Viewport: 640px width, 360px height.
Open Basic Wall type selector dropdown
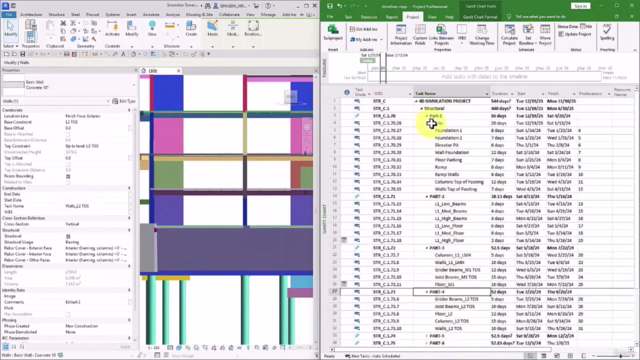click(x=133, y=84)
